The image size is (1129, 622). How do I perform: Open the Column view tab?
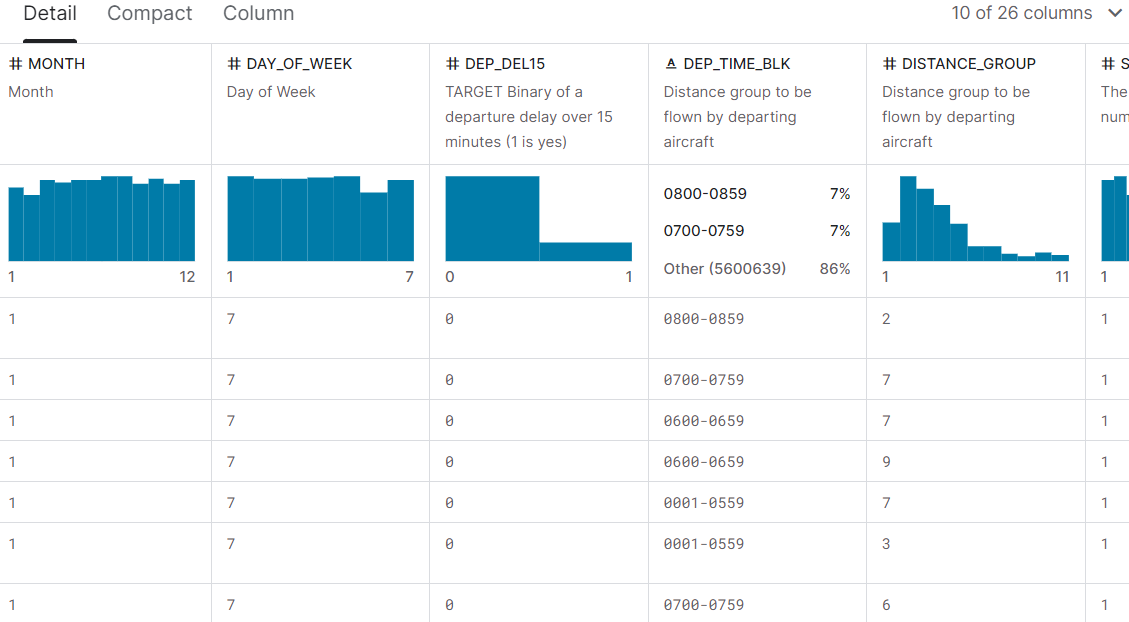click(x=258, y=14)
